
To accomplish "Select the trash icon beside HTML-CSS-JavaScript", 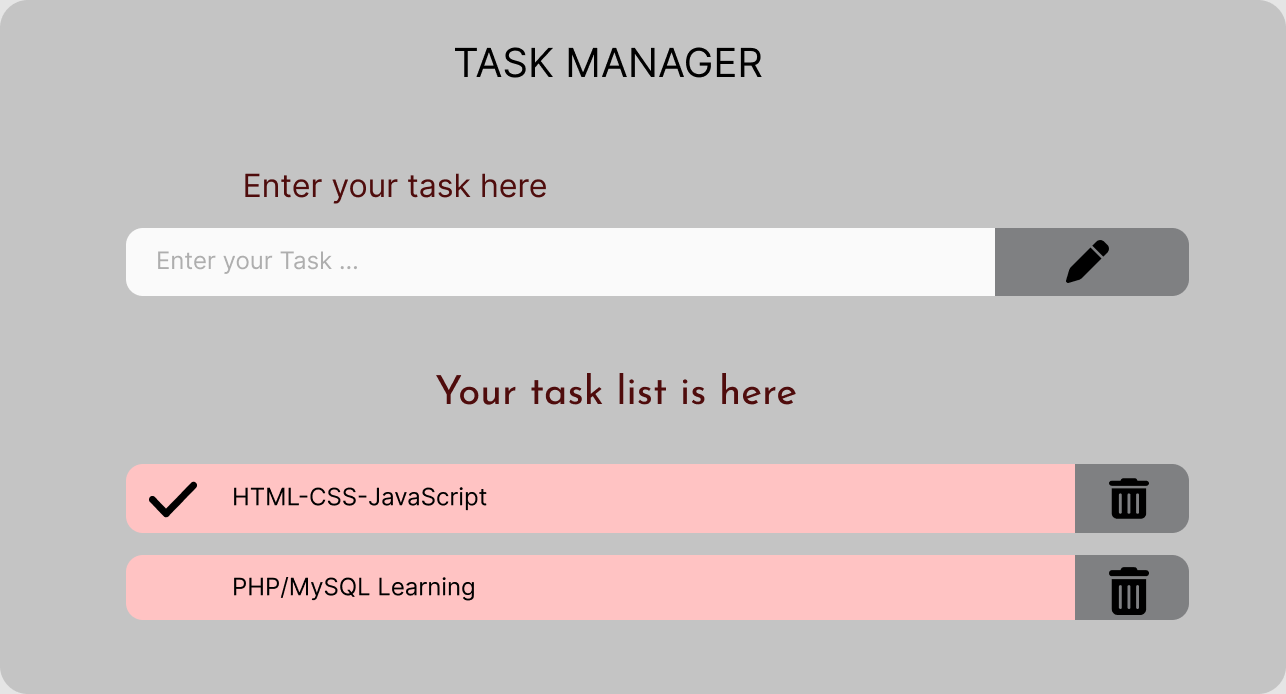I will (x=1130, y=498).
